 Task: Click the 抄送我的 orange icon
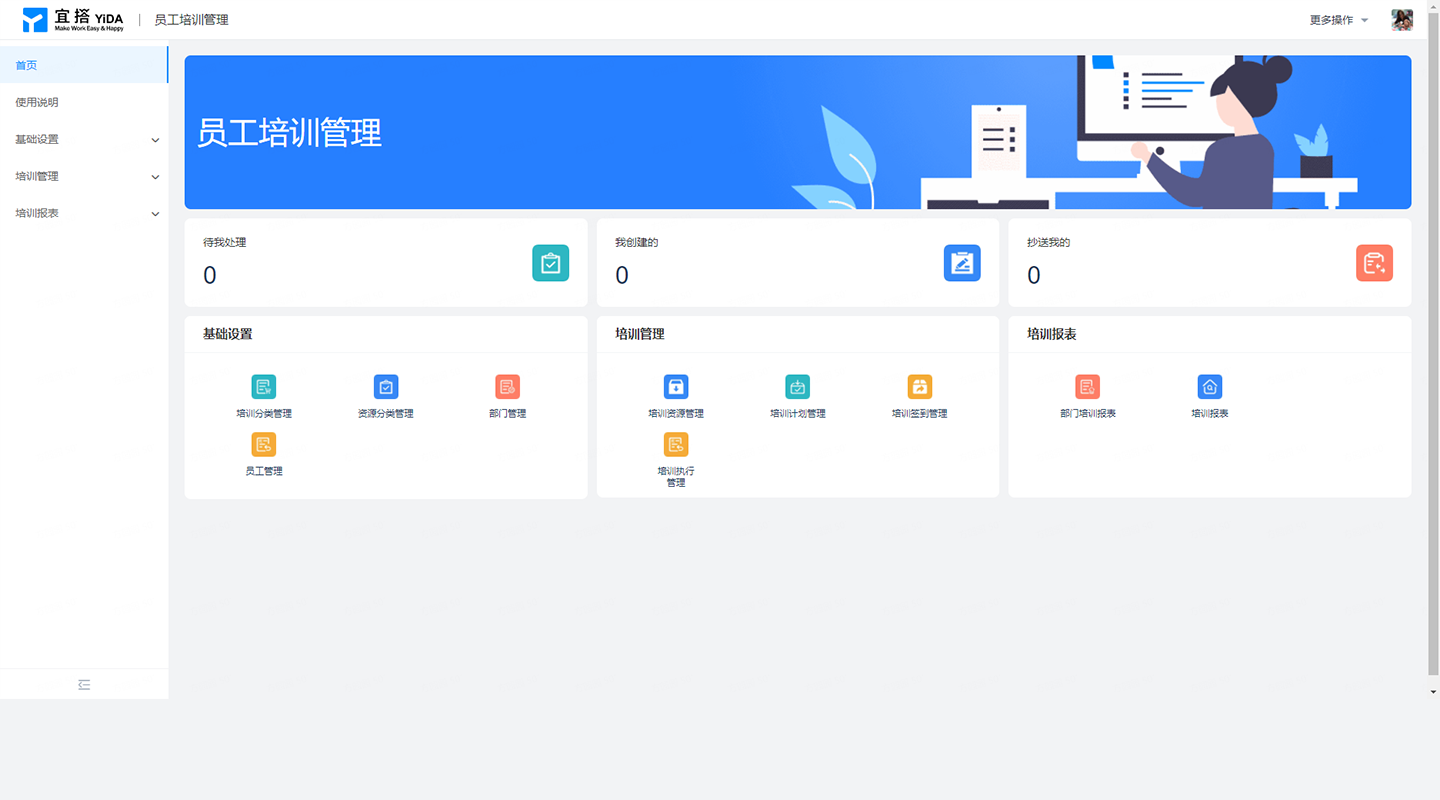[1374, 263]
